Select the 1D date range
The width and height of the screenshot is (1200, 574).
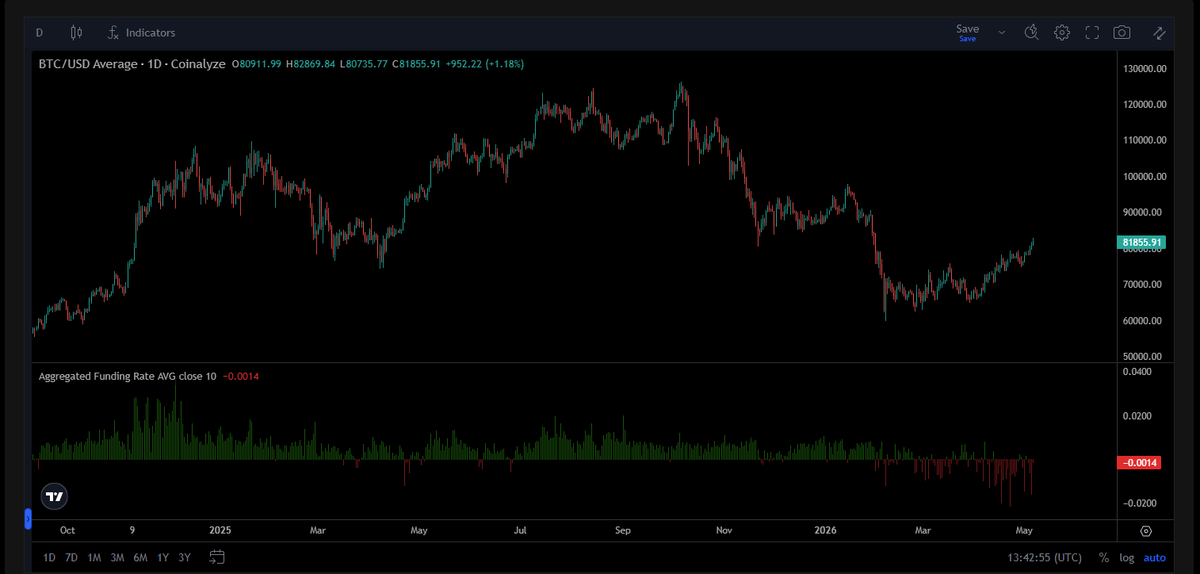pos(49,557)
